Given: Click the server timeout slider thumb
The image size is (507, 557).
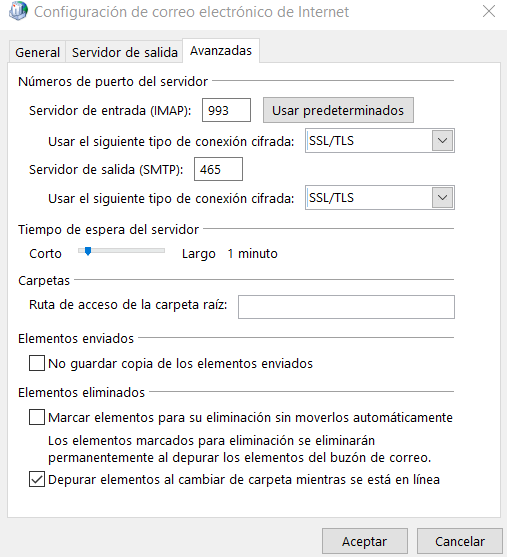Looking at the screenshot, I should (88, 251).
